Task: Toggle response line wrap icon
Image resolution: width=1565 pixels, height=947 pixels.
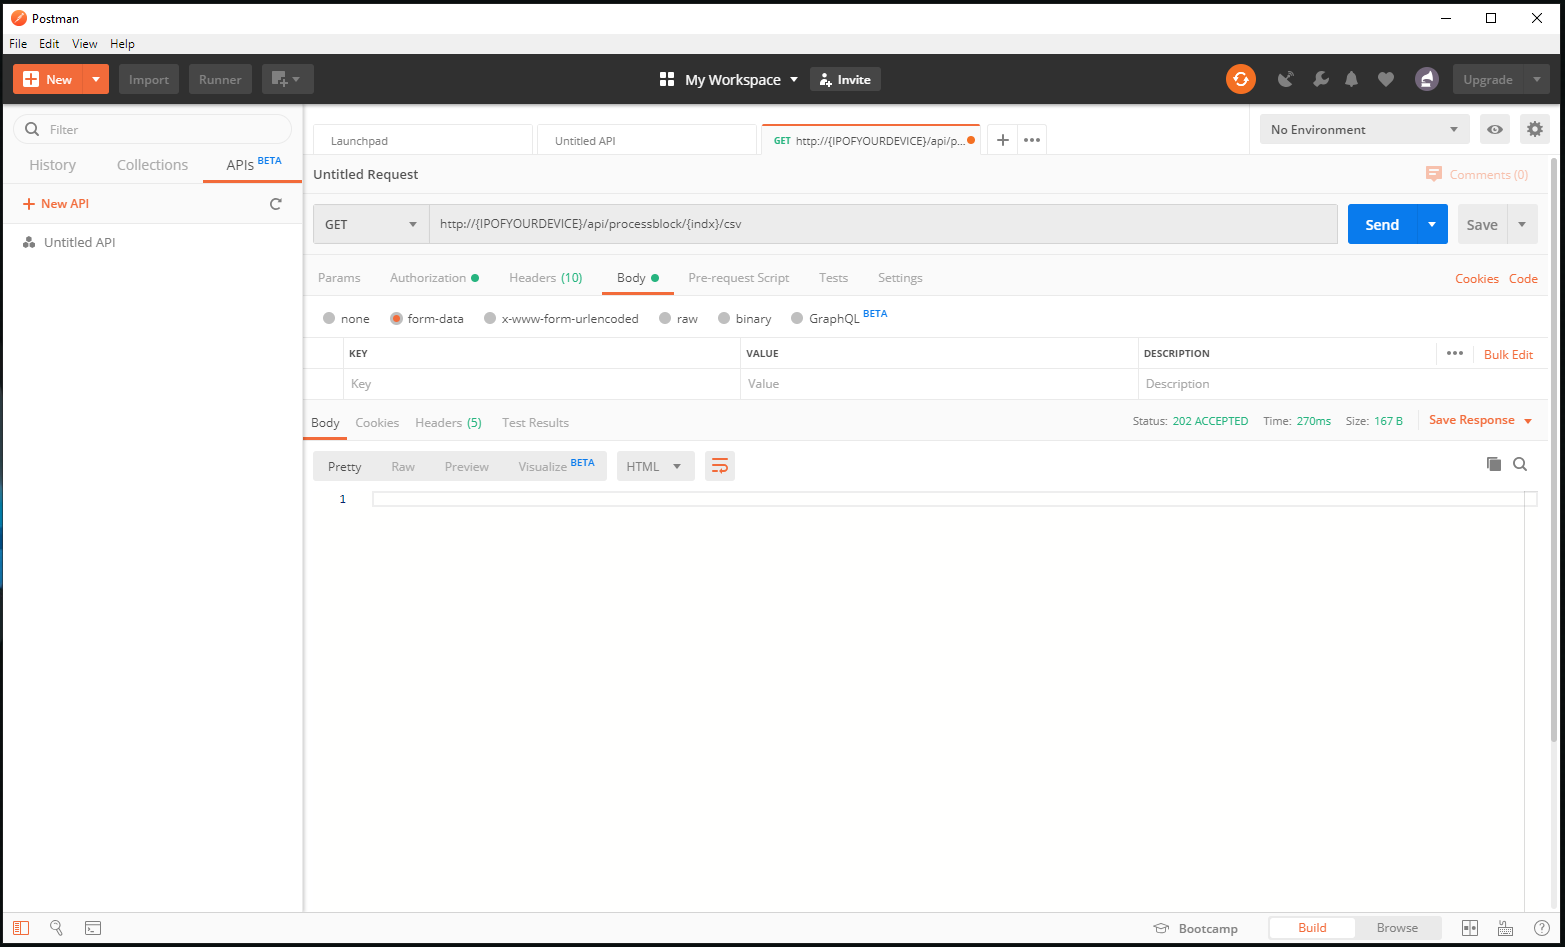Action: [720, 466]
